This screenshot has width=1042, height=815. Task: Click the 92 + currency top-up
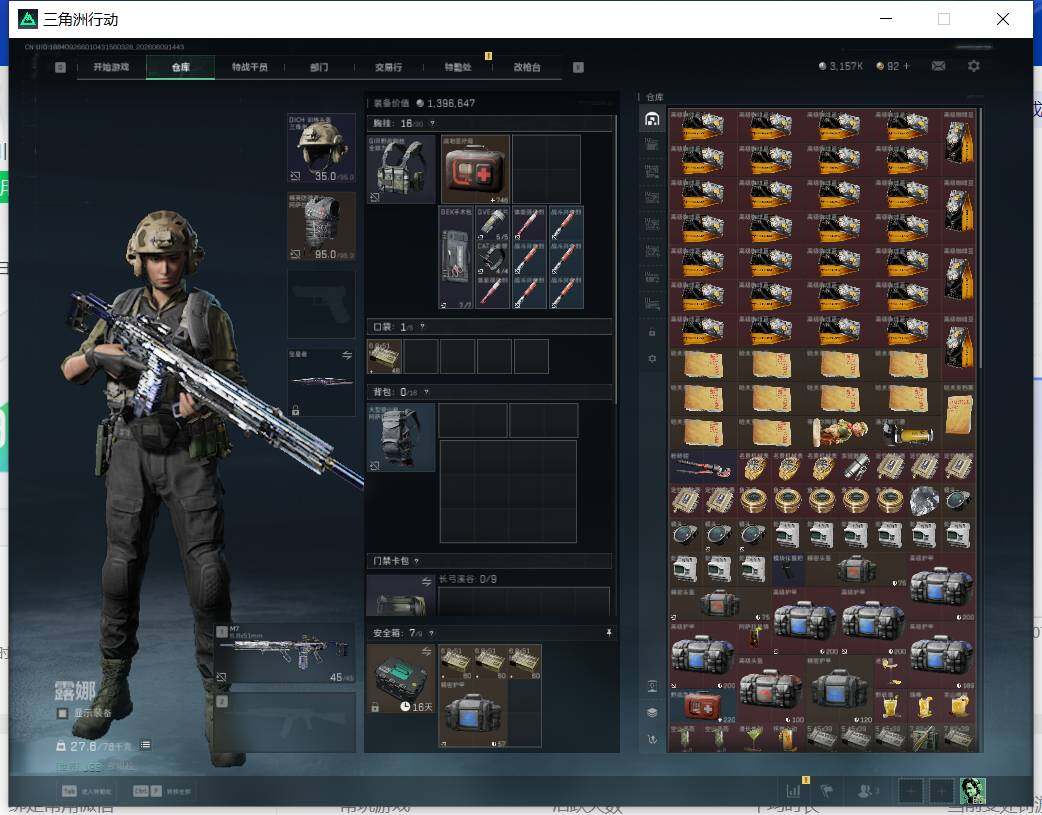pyautogui.click(x=894, y=66)
